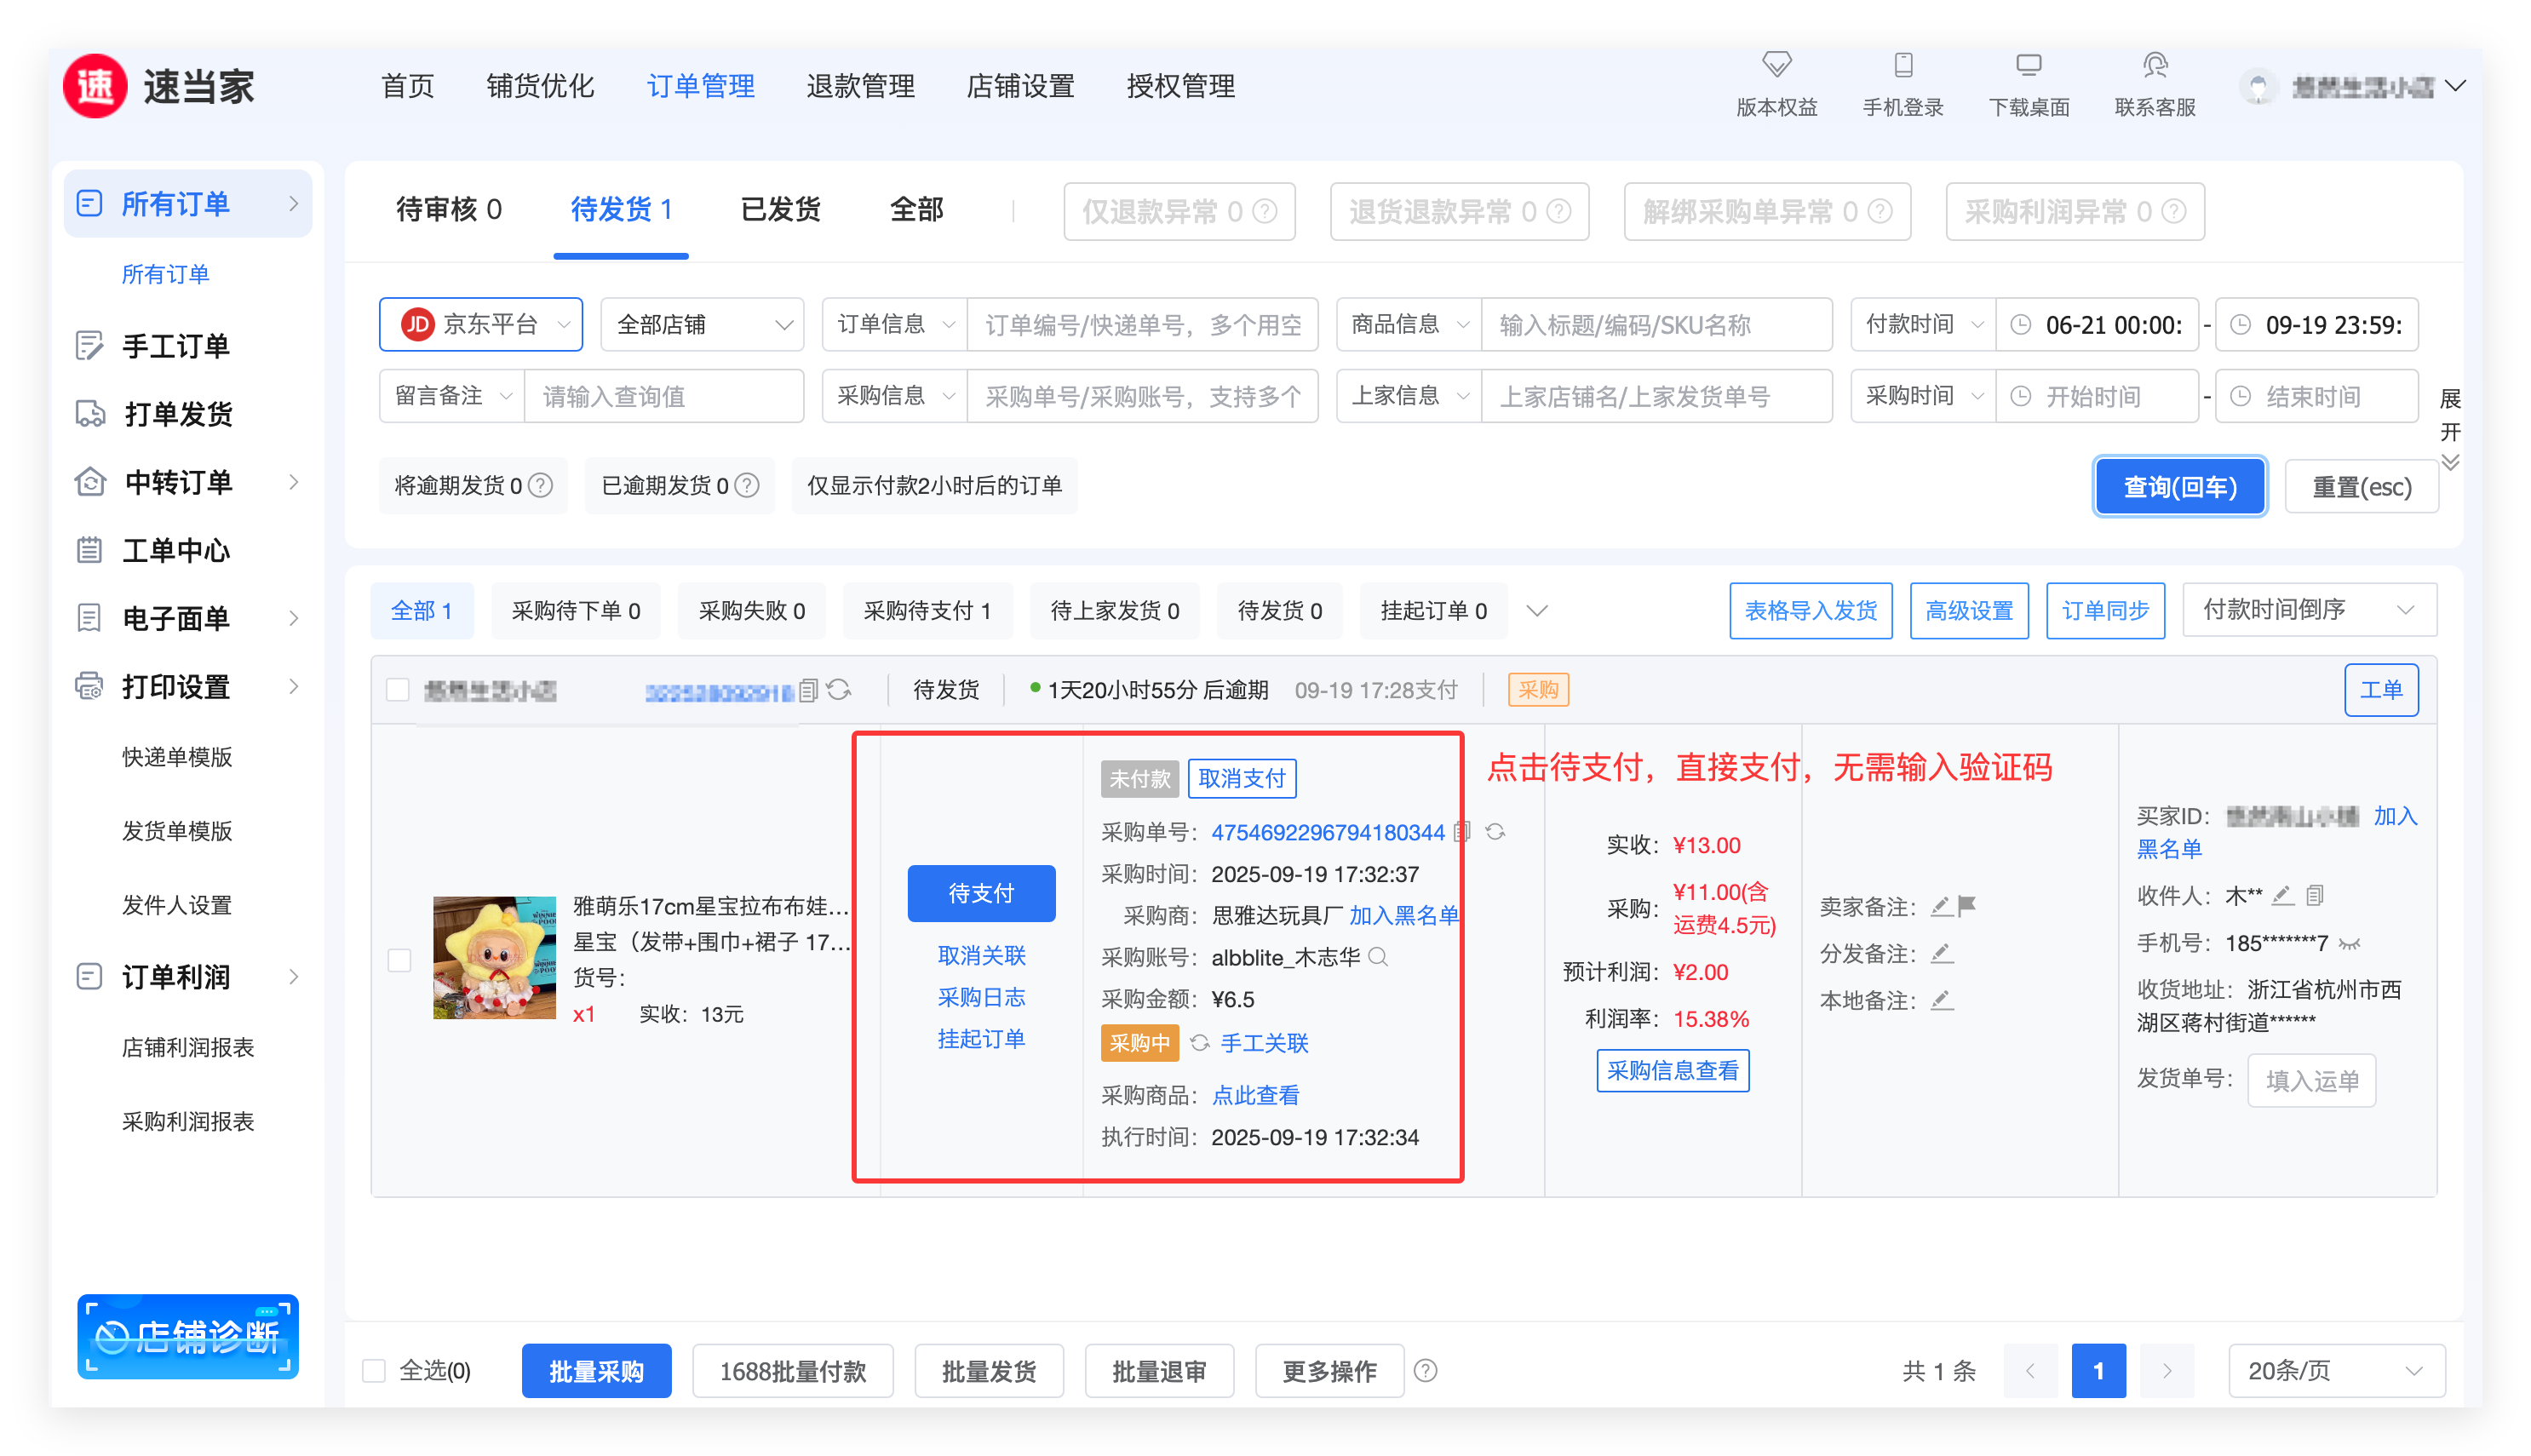The width and height of the screenshot is (2531, 1456).
Task: Check the order header checkbox
Action: pos(398,690)
